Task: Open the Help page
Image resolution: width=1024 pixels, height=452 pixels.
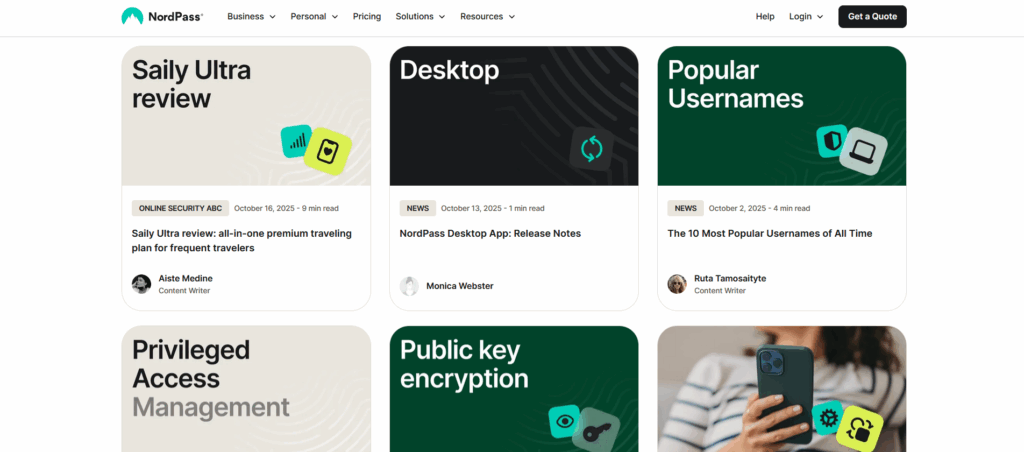Action: 765,17
